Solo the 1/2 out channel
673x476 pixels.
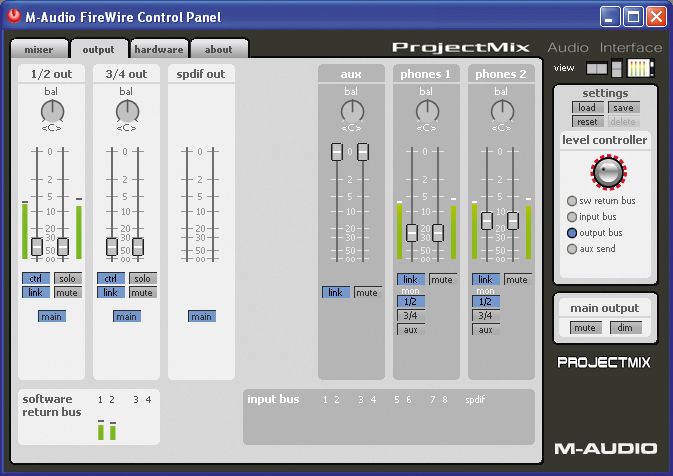(67, 278)
